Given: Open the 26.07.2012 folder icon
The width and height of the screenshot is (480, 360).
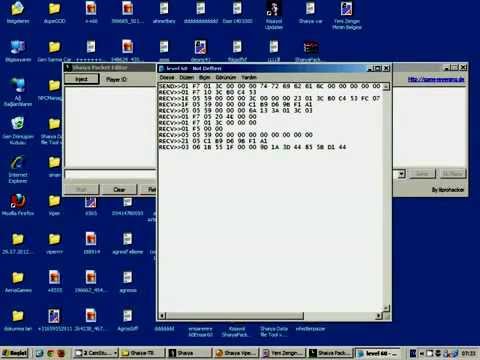Looking at the screenshot, I should [x=18, y=243].
